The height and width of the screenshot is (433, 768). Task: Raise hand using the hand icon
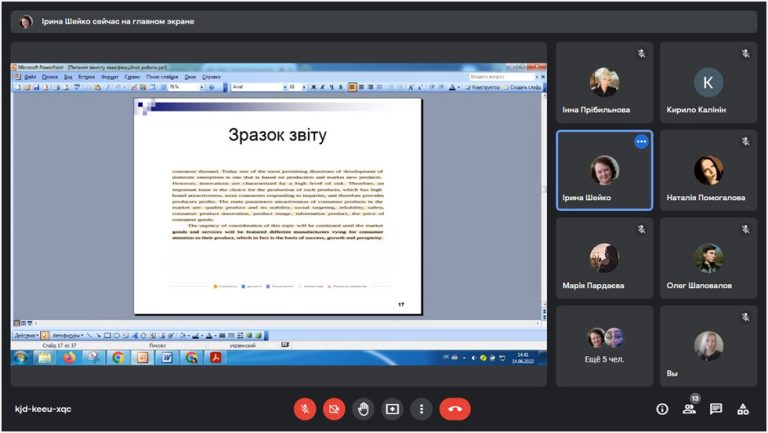pos(363,409)
